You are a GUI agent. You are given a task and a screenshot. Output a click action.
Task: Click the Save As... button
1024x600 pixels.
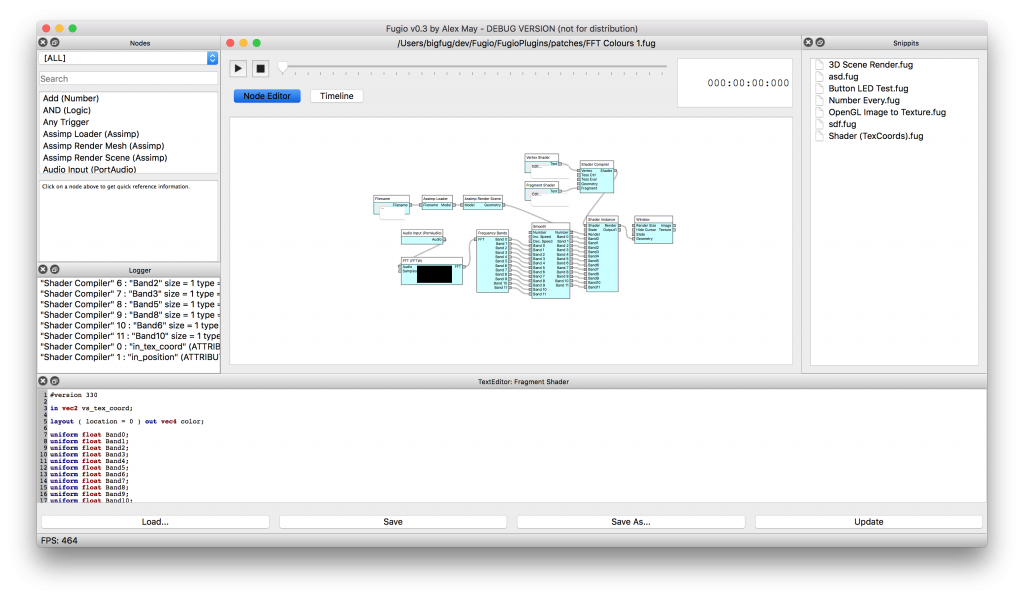[629, 521]
